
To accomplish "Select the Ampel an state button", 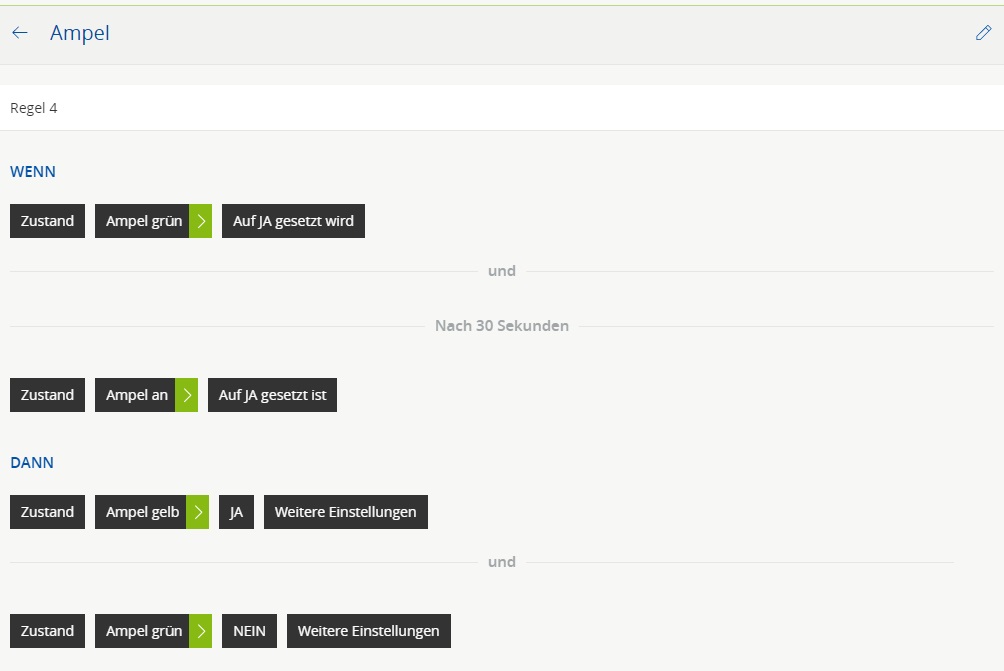I will (x=136, y=395).
